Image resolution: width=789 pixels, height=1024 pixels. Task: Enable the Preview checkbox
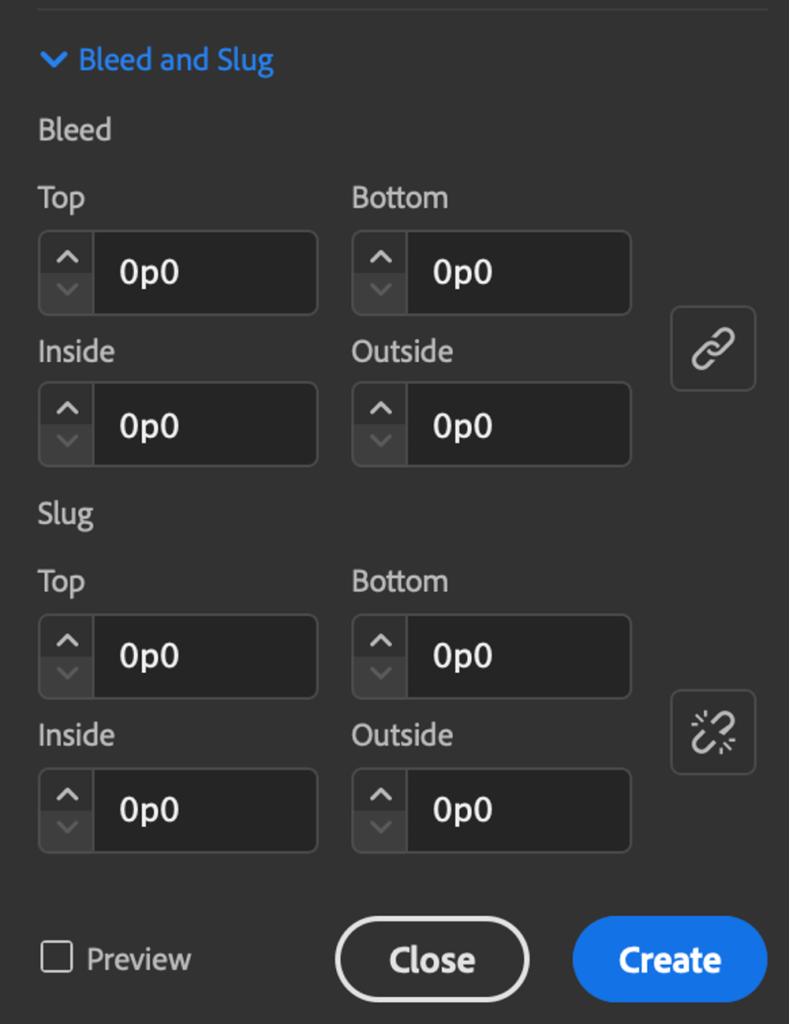pos(57,958)
